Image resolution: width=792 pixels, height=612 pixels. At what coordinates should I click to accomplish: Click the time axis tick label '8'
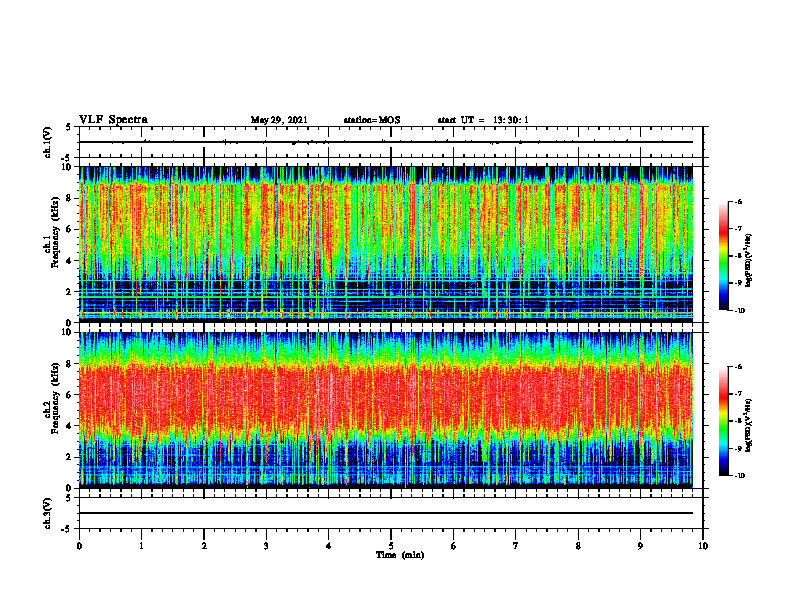pos(578,546)
